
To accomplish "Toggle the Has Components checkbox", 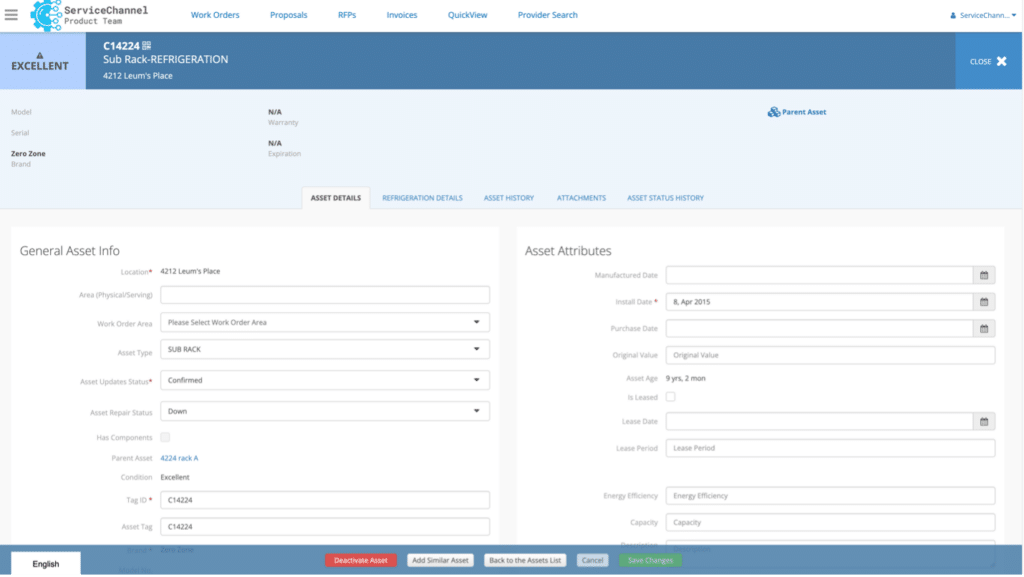I will click(x=165, y=438).
